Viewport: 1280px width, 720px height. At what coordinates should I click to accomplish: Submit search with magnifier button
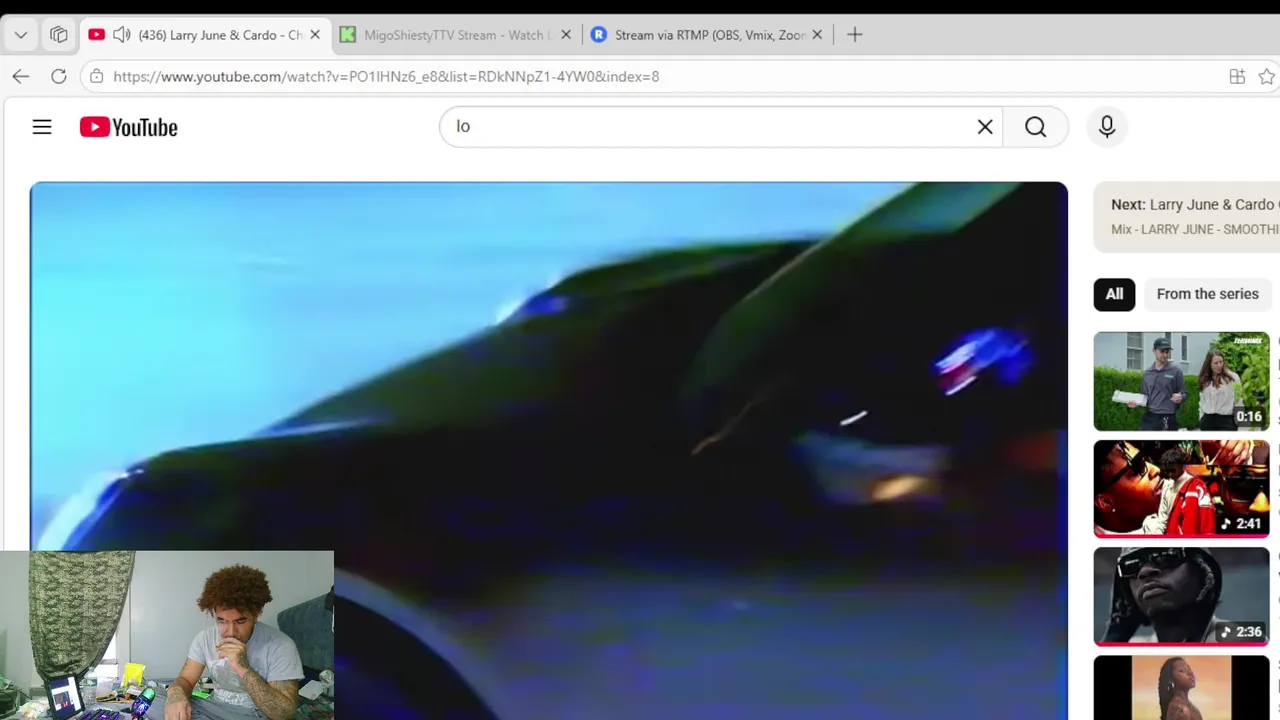(x=1036, y=127)
